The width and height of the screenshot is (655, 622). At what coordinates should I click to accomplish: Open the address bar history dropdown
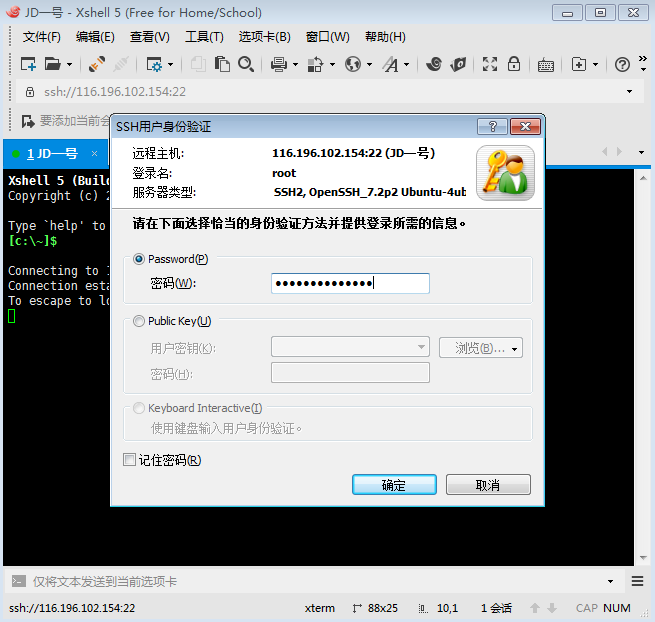pos(630,91)
